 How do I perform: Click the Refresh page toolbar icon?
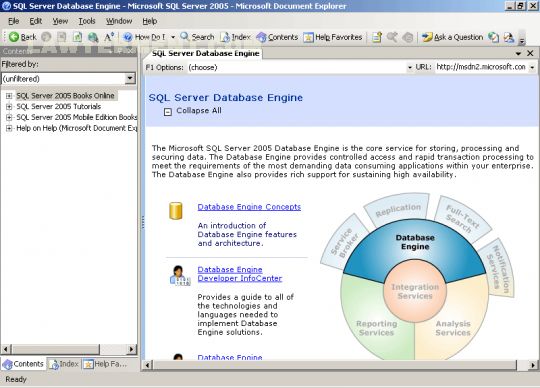point(77,37)
